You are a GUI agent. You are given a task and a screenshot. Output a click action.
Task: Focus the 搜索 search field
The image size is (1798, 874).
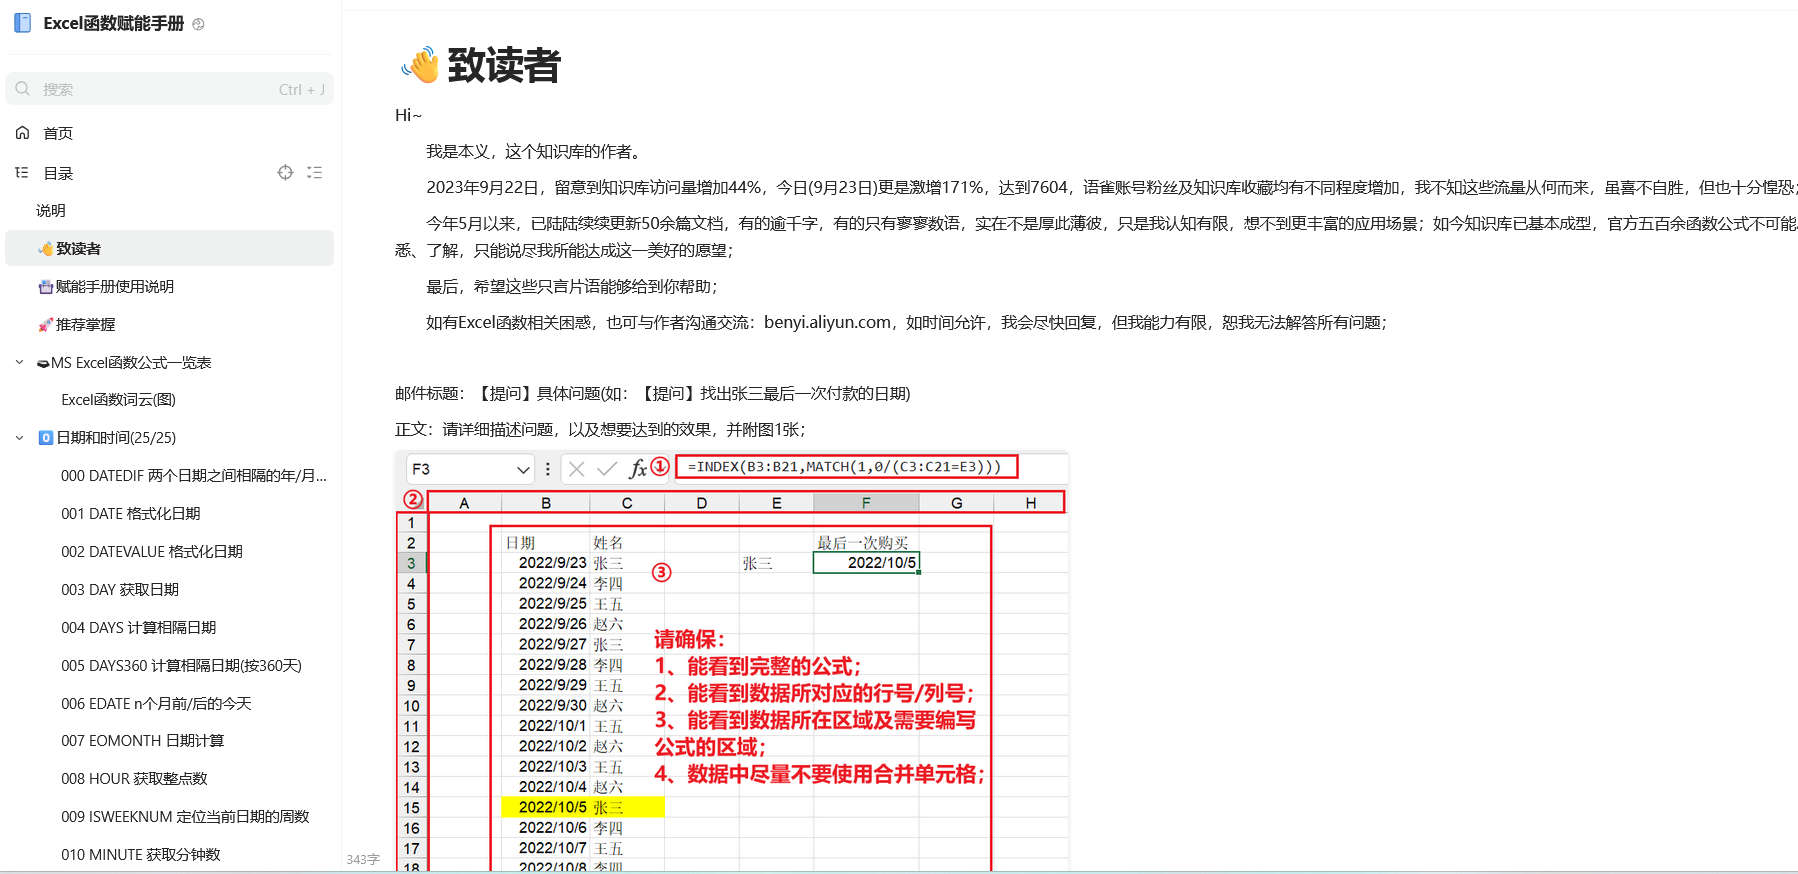(170, 89)
